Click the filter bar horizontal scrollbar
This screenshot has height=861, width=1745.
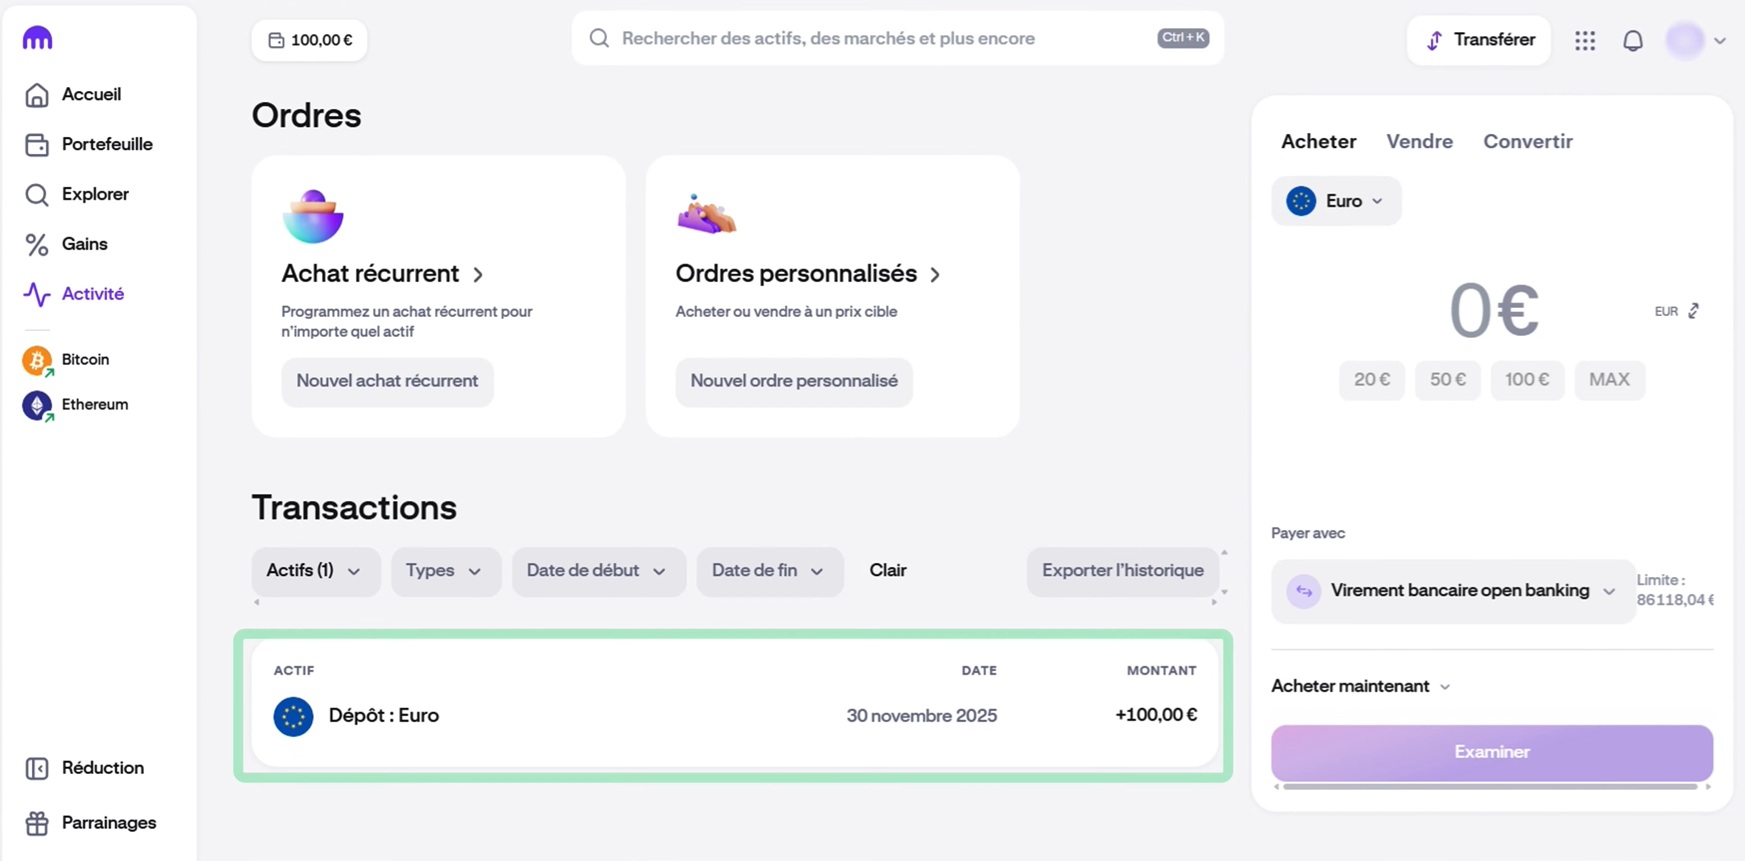coord(735,602)
